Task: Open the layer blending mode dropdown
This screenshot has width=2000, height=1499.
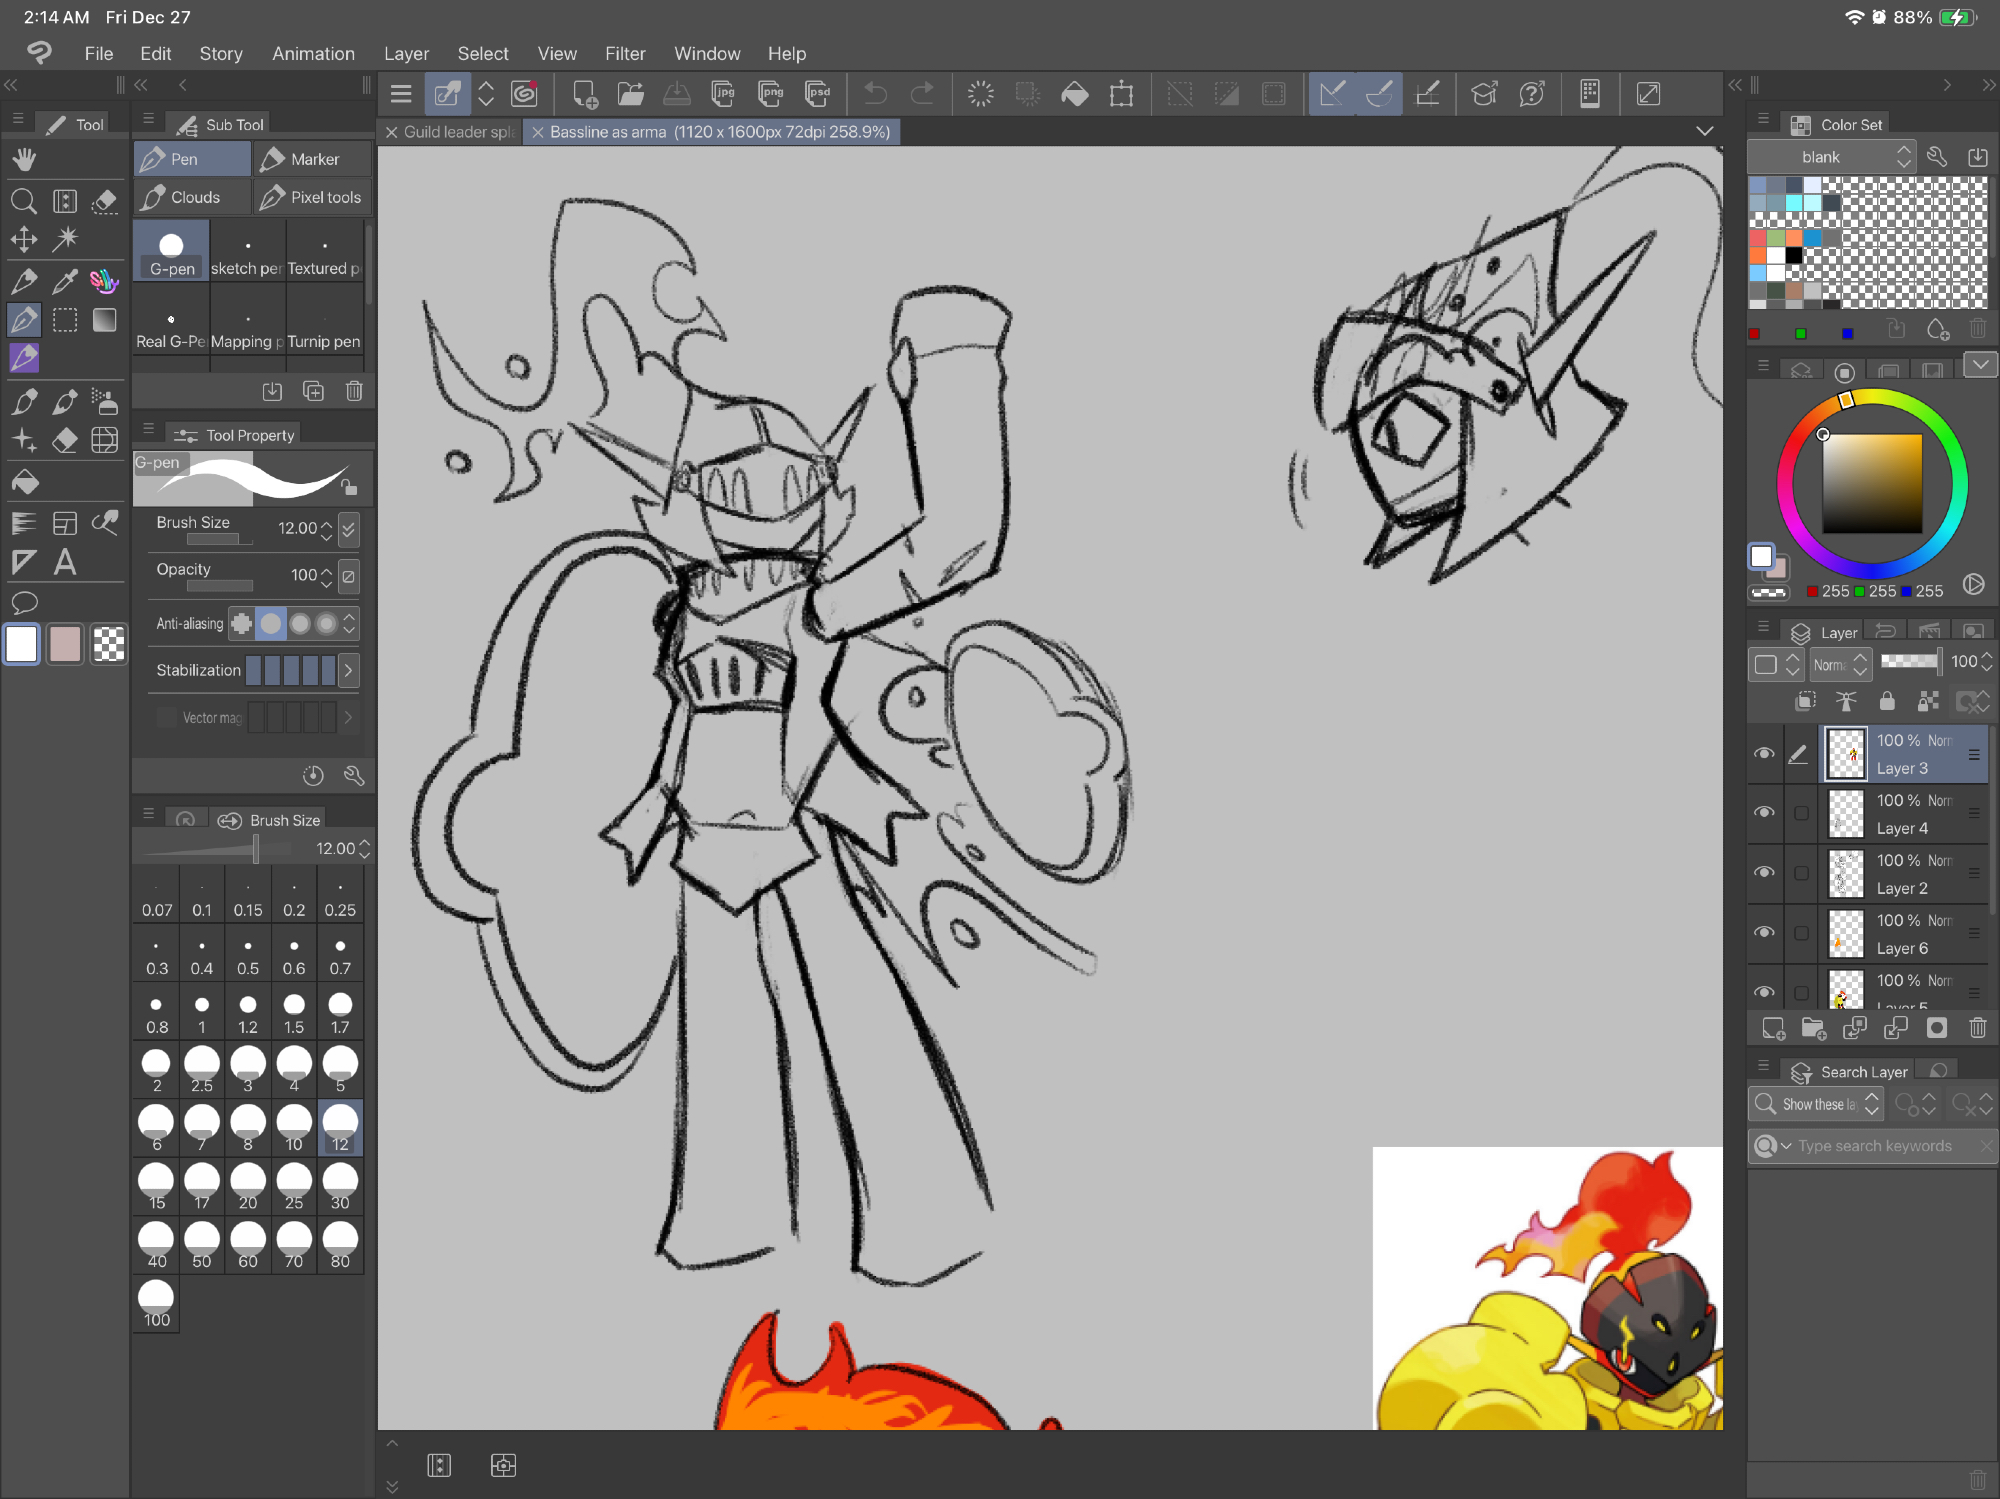Action: pyautogui.click(x=1839, y=664)
